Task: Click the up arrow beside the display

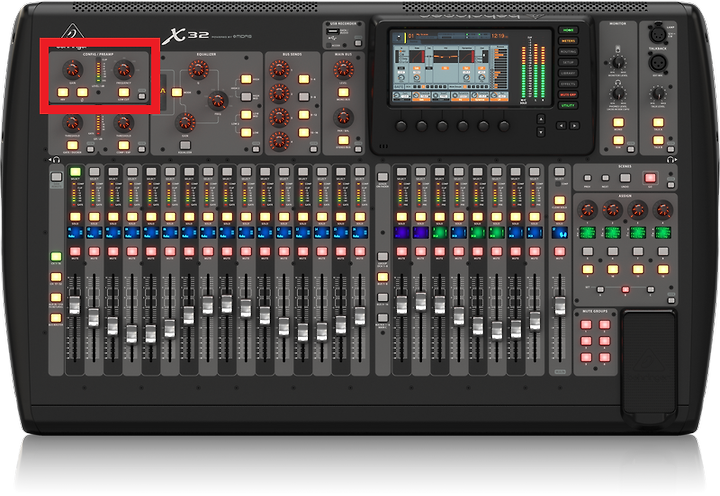Action: 541,118
